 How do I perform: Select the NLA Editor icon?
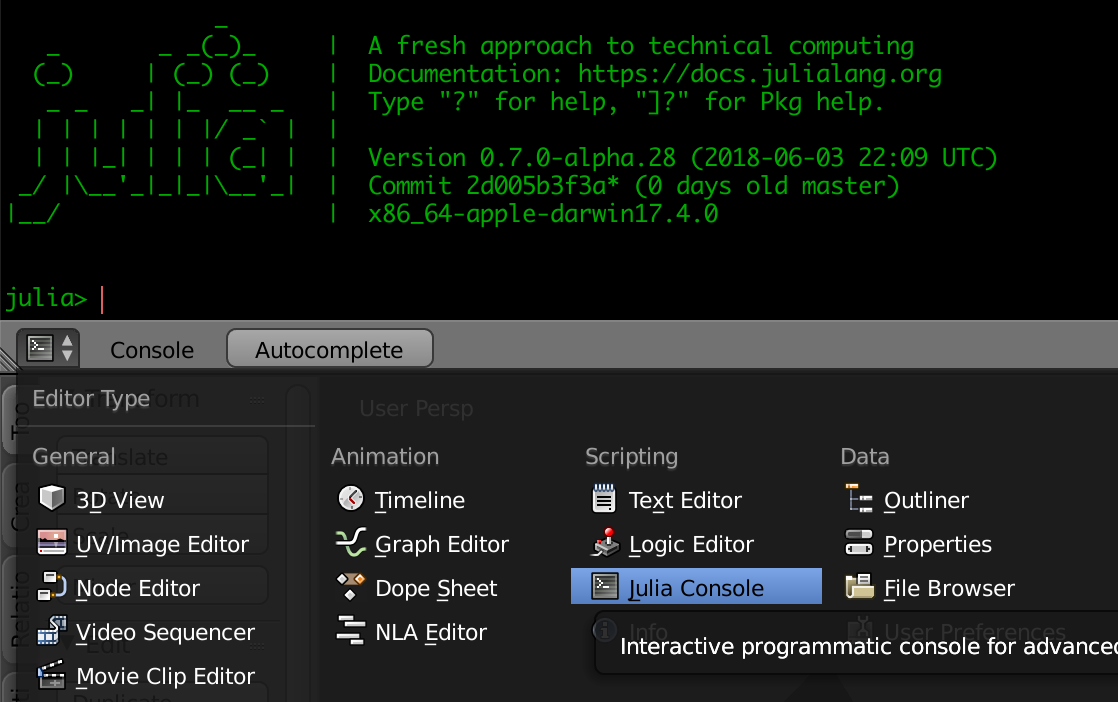[x=351, y=631]
